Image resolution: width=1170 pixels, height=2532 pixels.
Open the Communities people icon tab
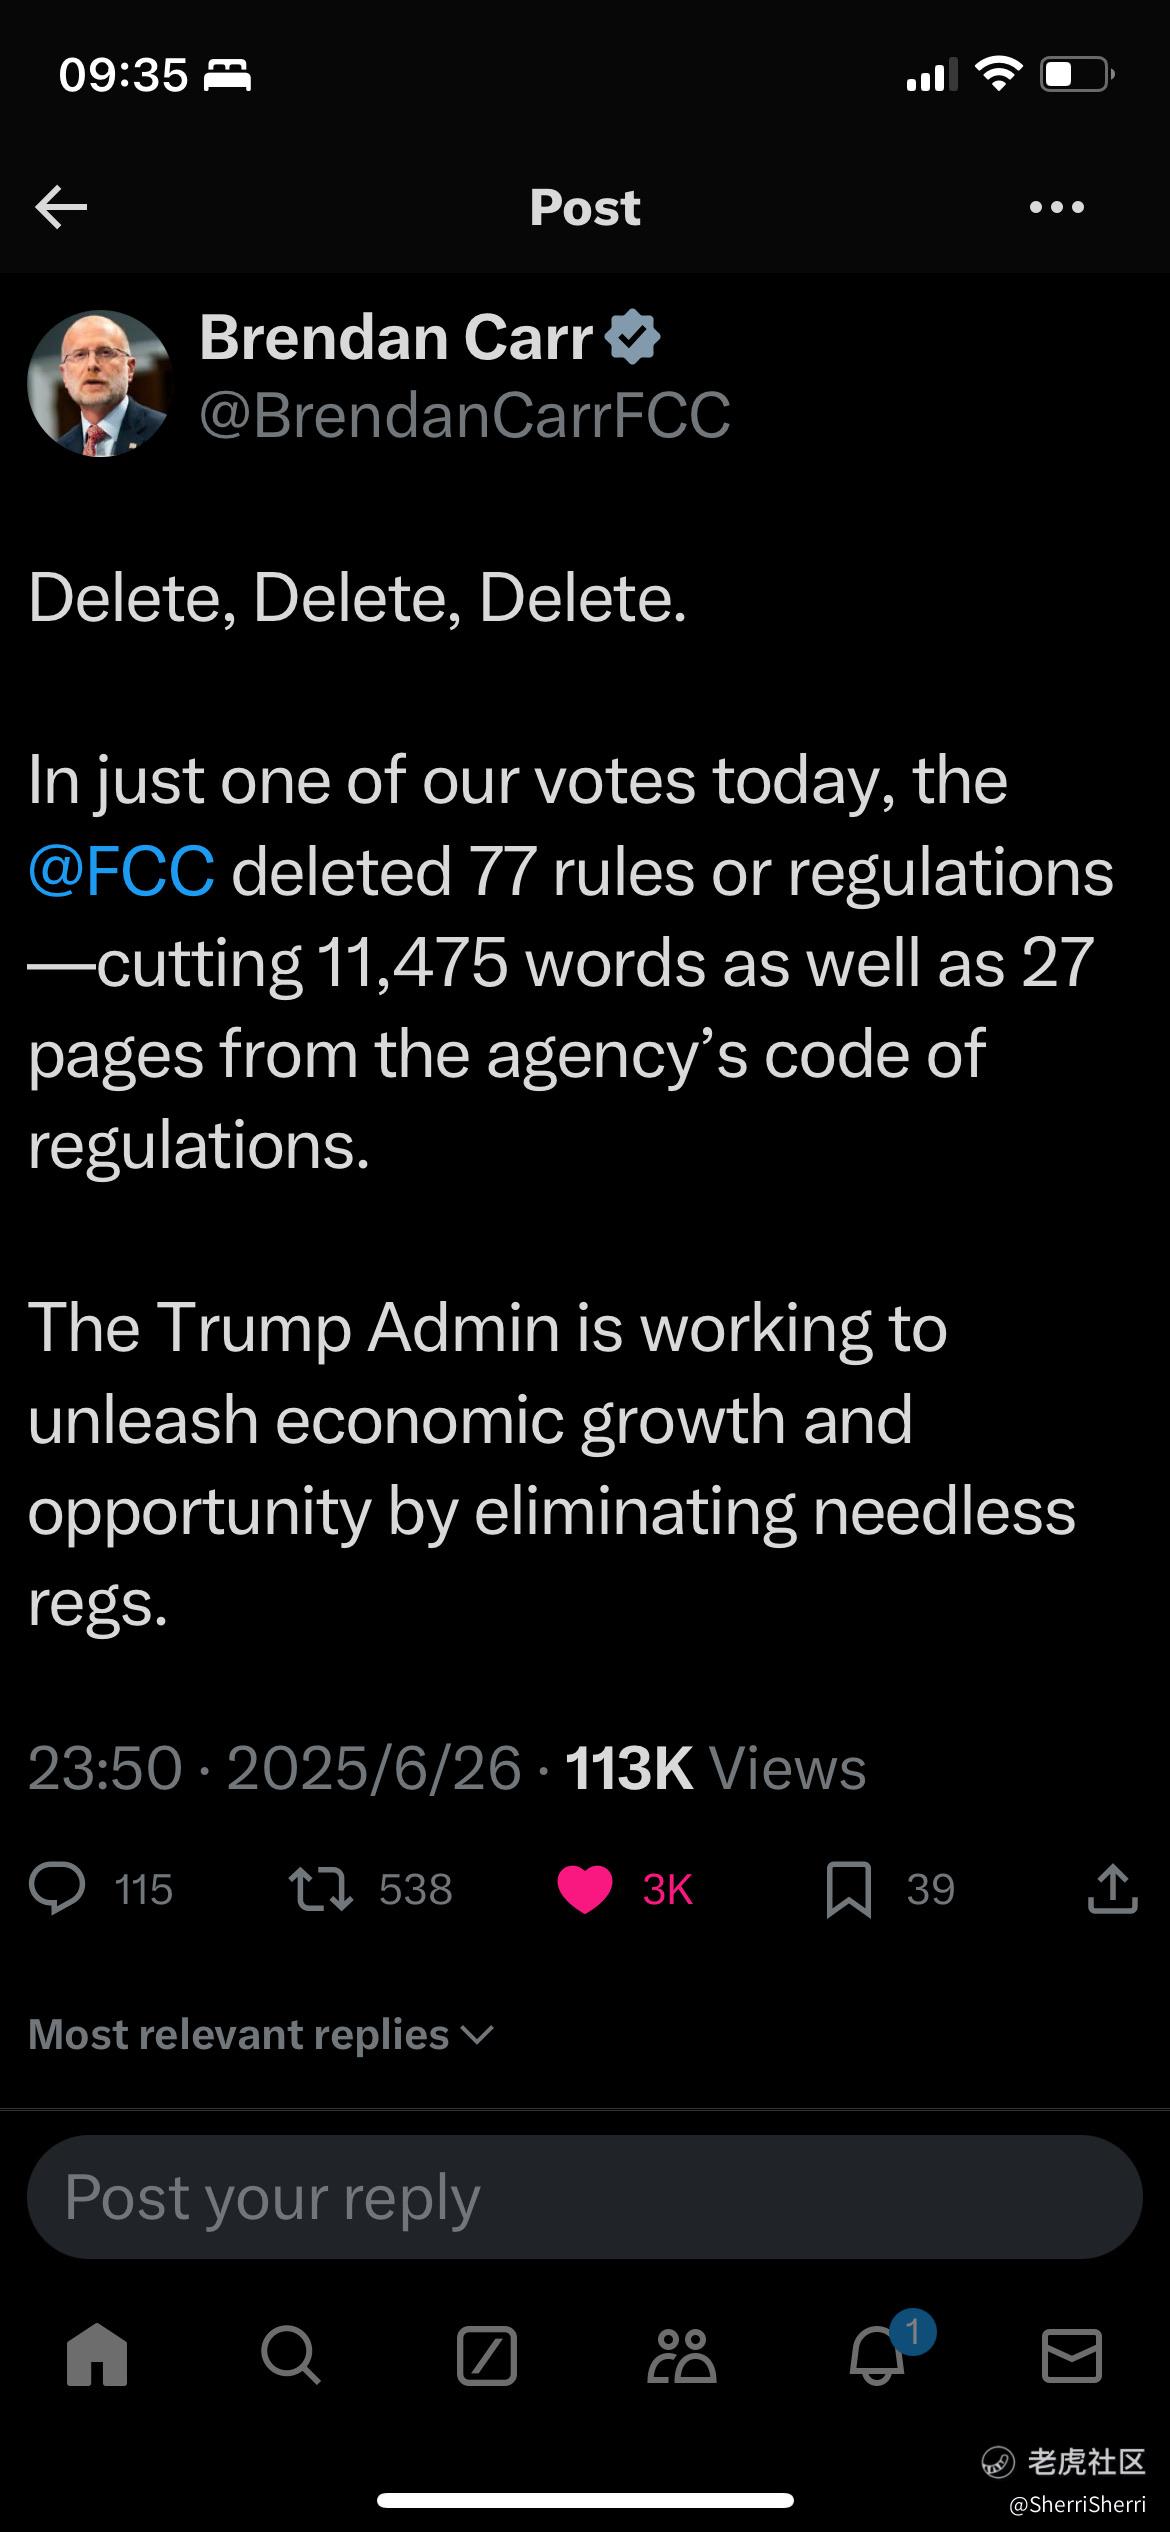(x=682, y=2357)
